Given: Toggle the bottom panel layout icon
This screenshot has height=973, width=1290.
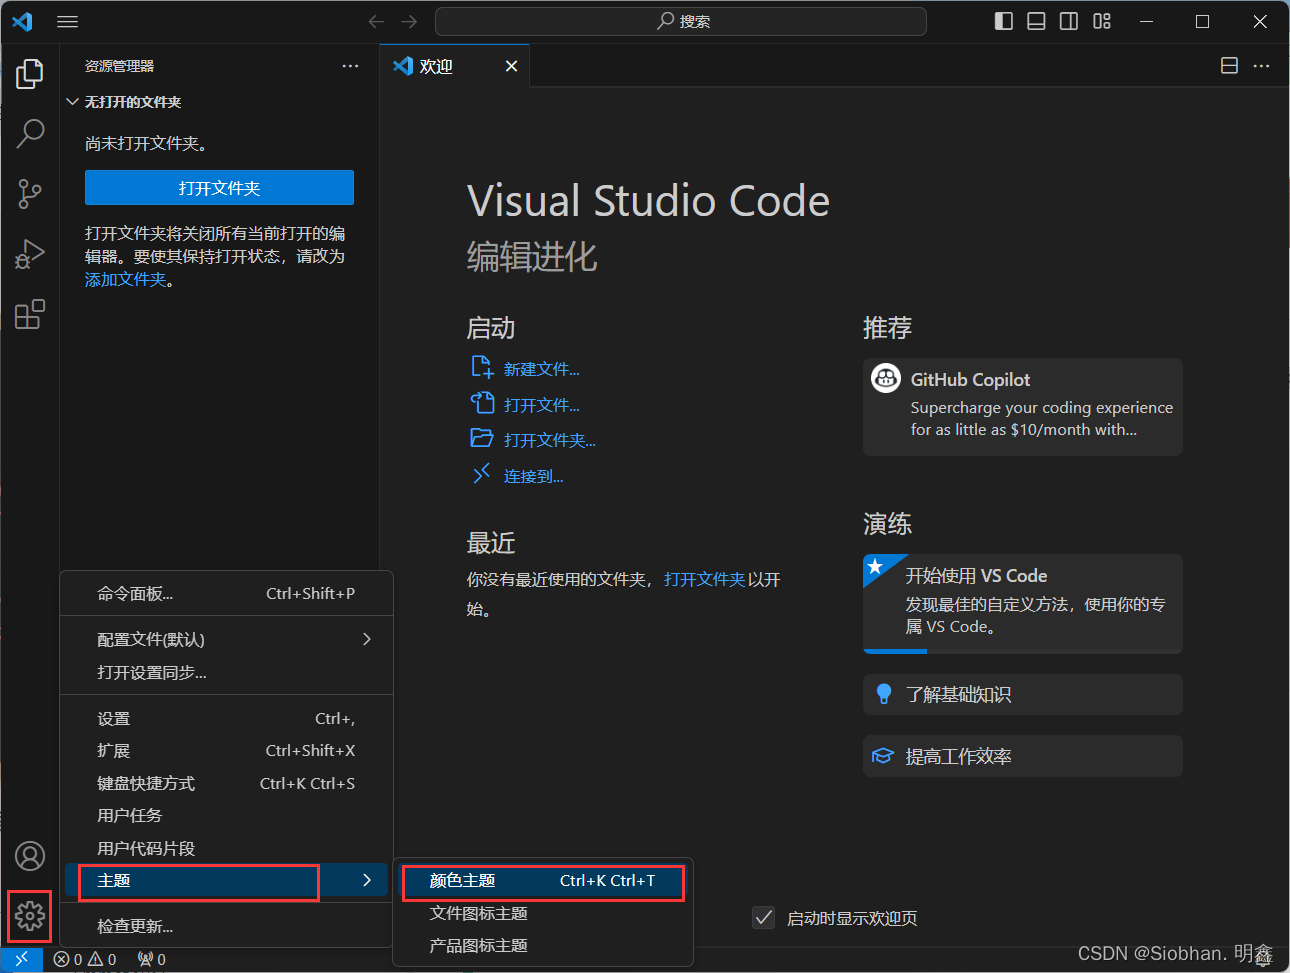Looking at the screenshot, I should pyautogui.click(x=1036, y=21).
